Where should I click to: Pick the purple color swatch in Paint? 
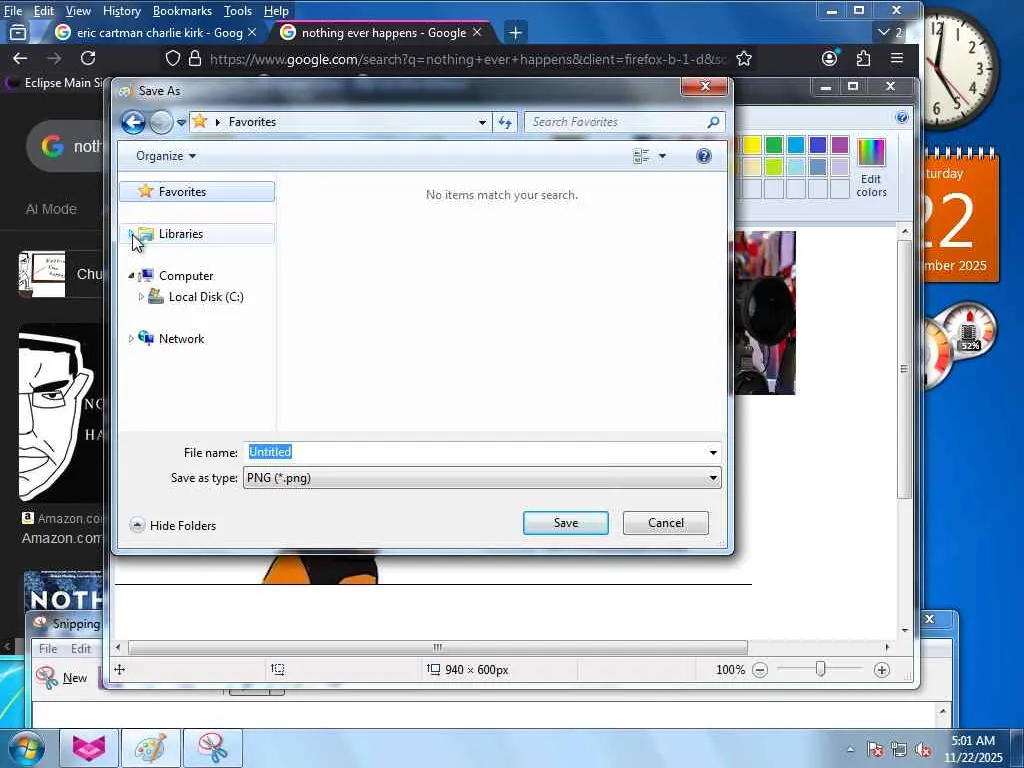(x=839, y=144)
